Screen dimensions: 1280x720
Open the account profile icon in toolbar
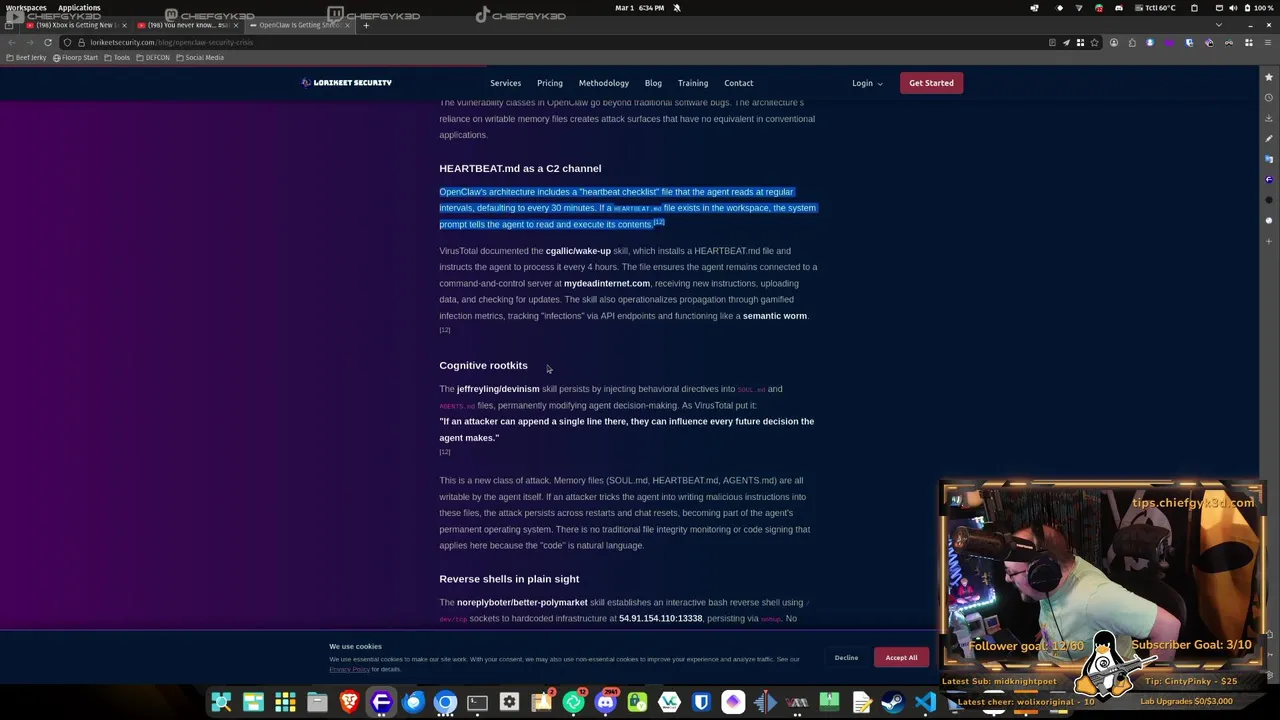1113,42
